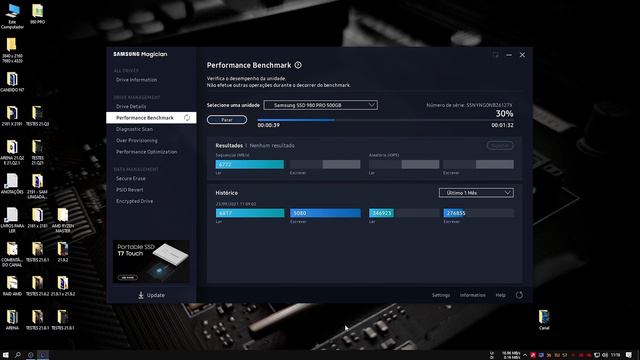The image size is (640, 360).
Task: Click the Parar button to stop benchmark
Action: click(x=227, y=120)
